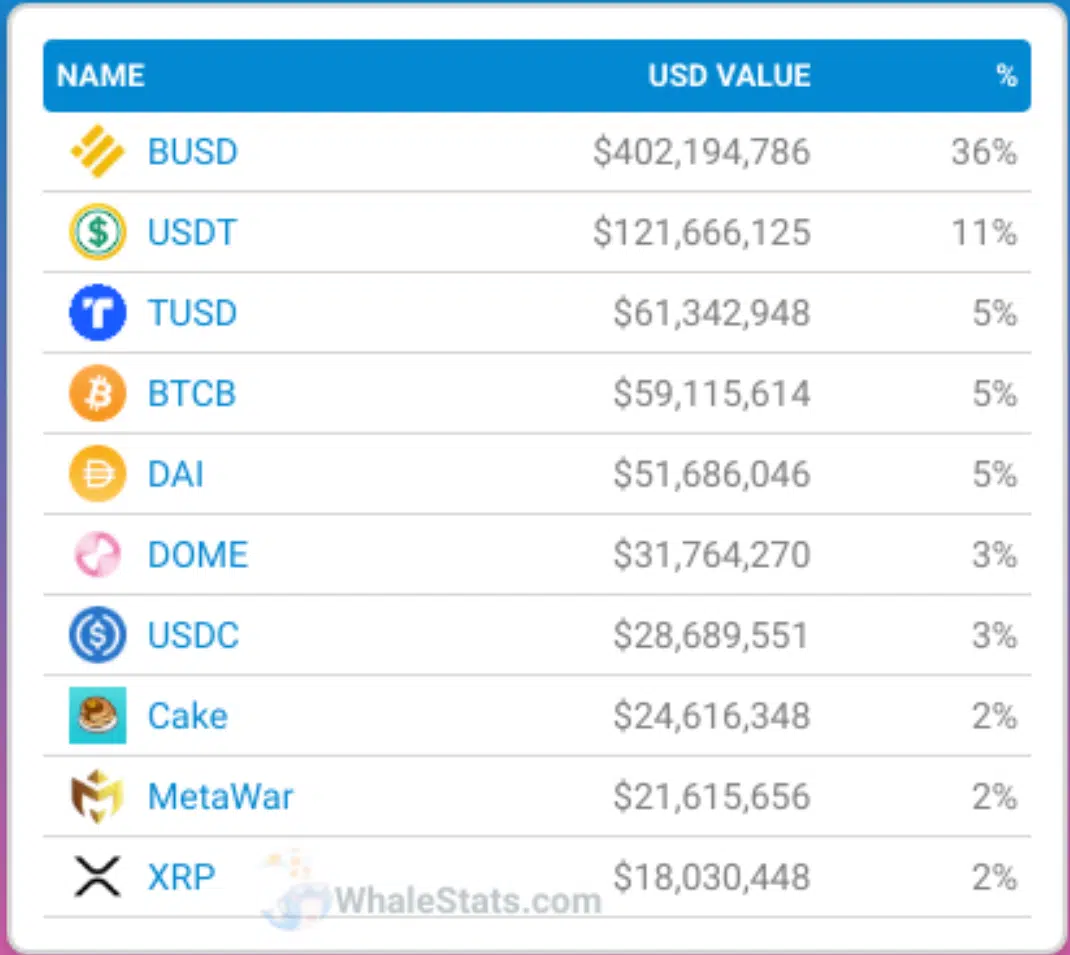Click the DOME pink icon
Image resolution: width=1070 pixels, height=955 pixels.
pyautogui.click(x=97, y=555)
